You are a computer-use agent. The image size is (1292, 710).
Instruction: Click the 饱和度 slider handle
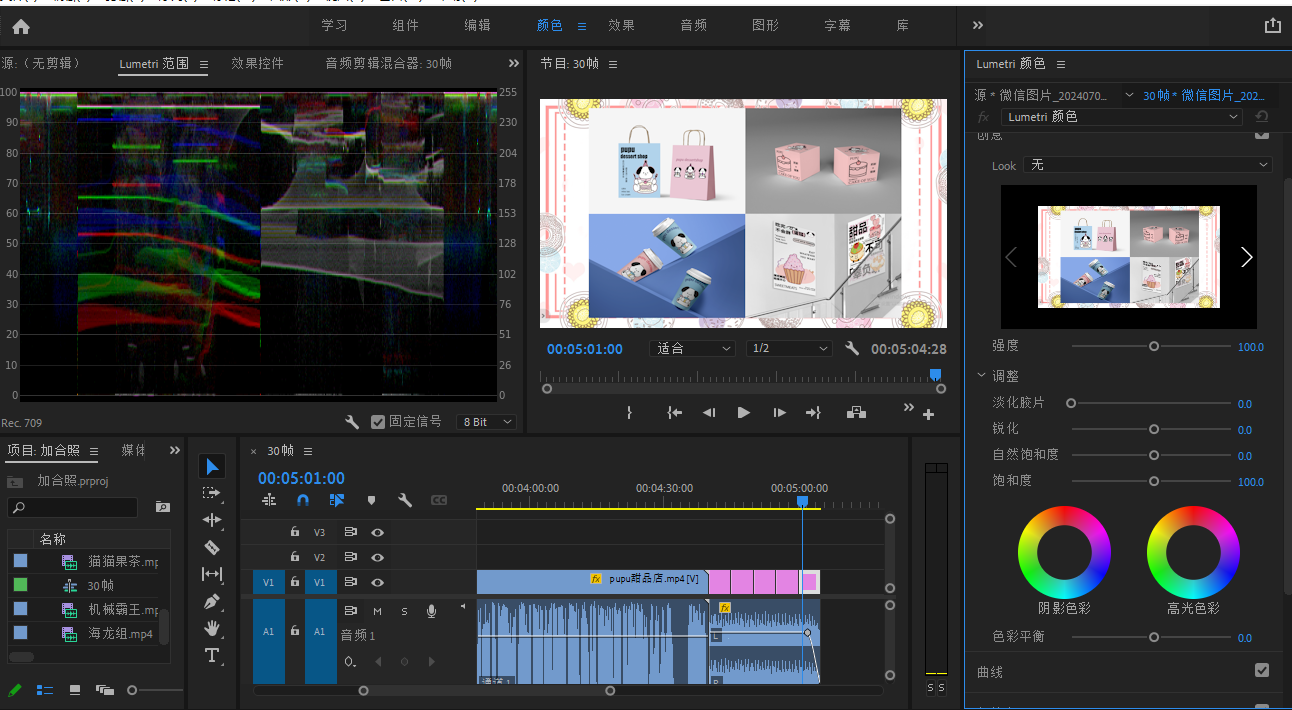pos(1153,481)
